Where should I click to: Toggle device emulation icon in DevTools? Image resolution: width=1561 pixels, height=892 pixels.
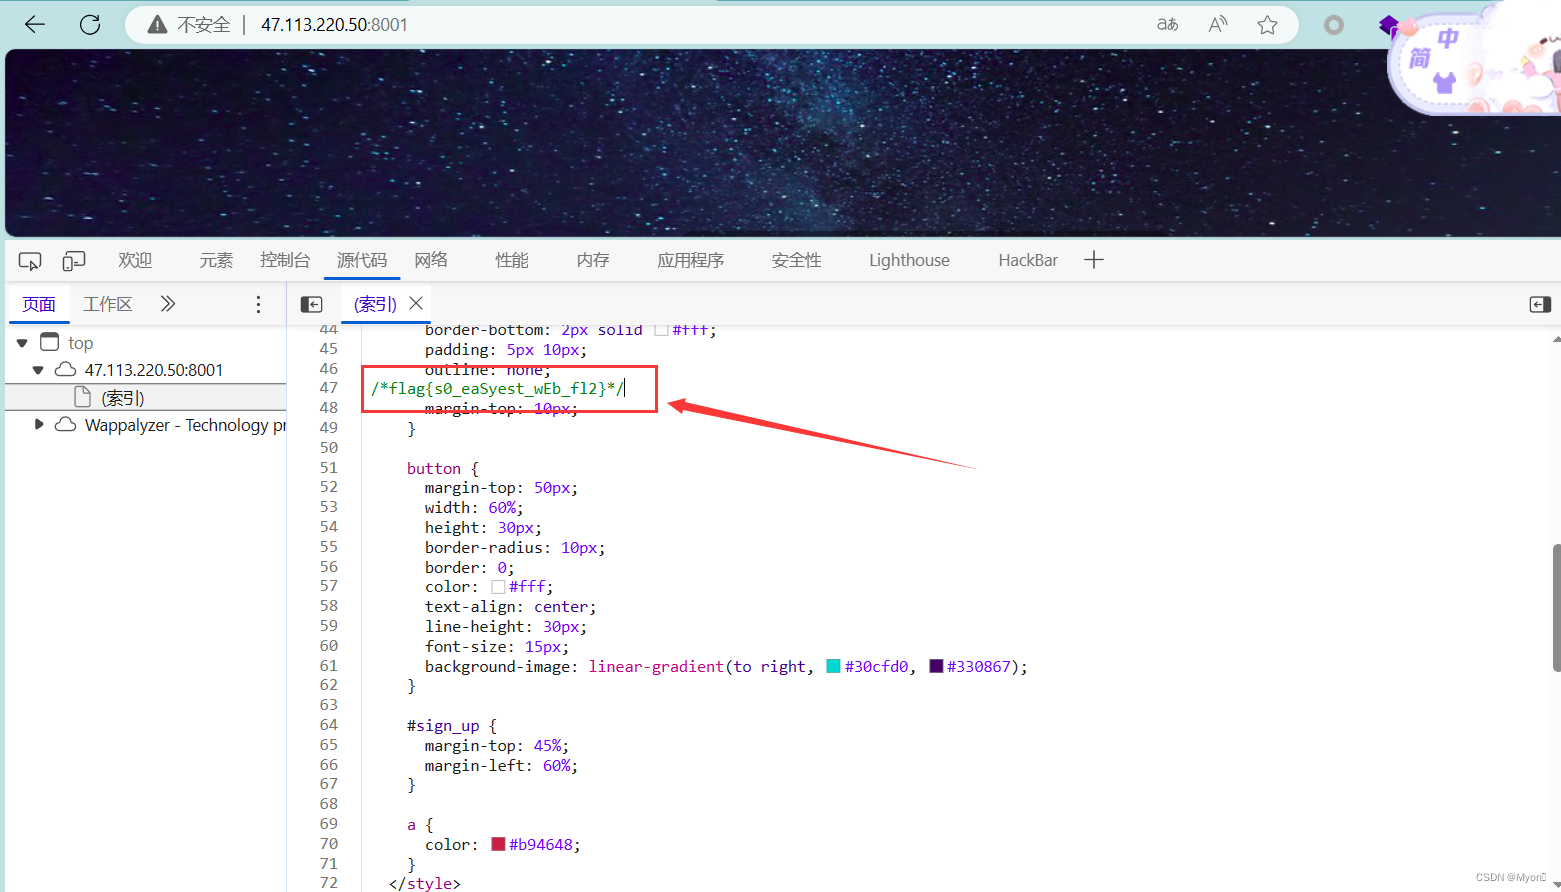click(x=74, y=261)
